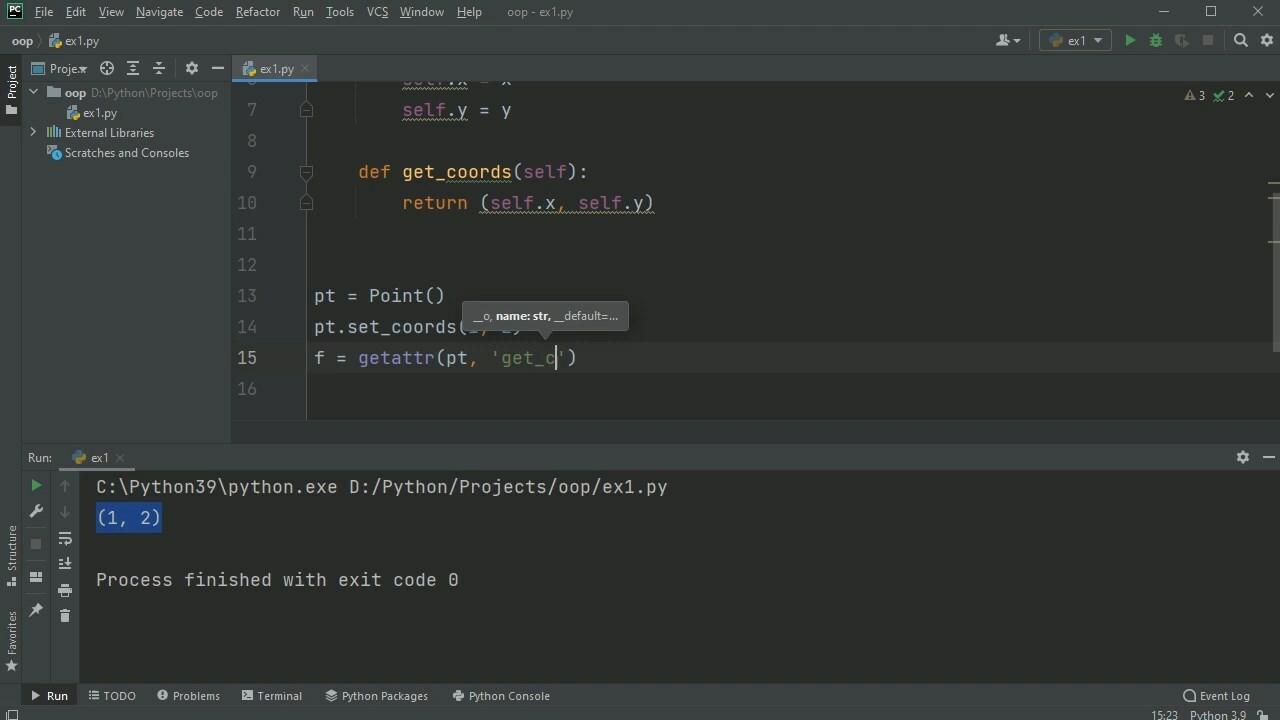Click the 3 warnings inspection indicator
The width and height of the screenshot is (1280, 720).
pyautogui.click(x=1195, y=95)
